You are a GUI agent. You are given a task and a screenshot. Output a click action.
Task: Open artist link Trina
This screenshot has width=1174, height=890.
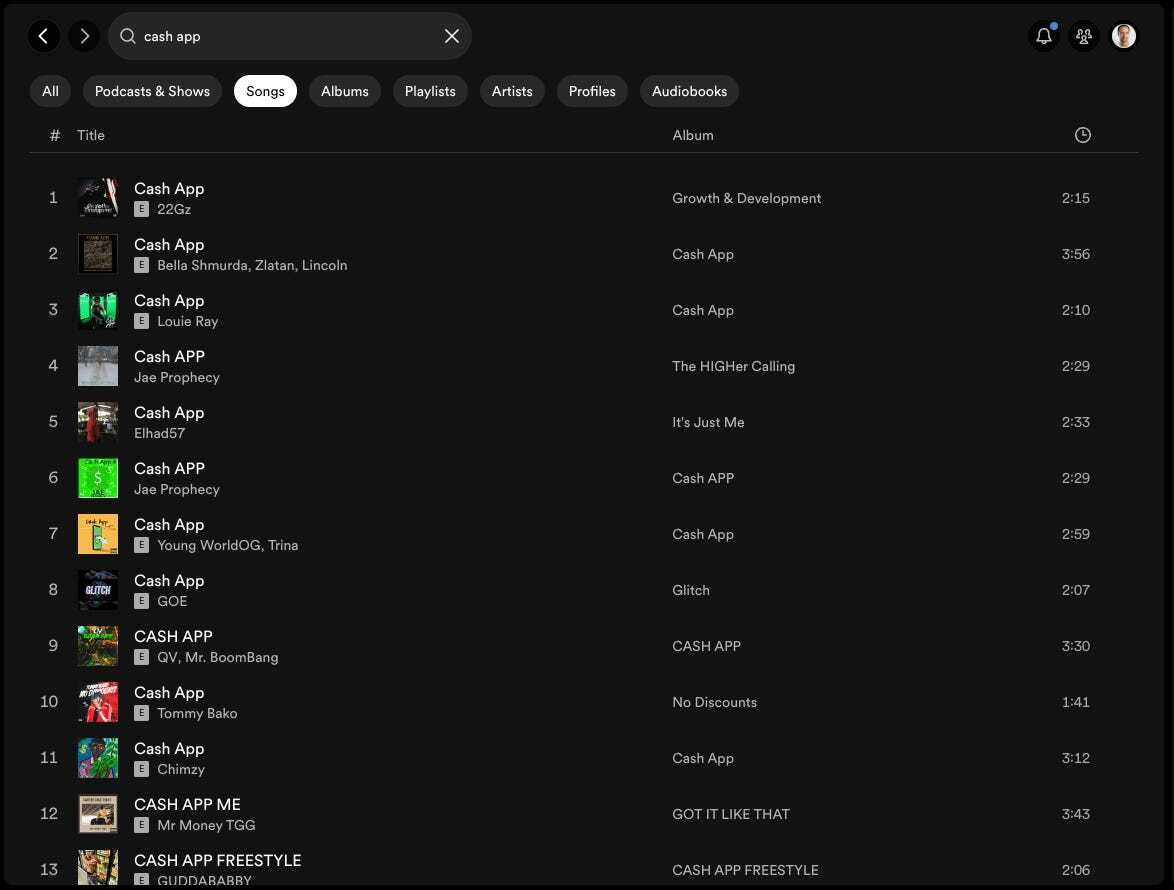(283, 546)
